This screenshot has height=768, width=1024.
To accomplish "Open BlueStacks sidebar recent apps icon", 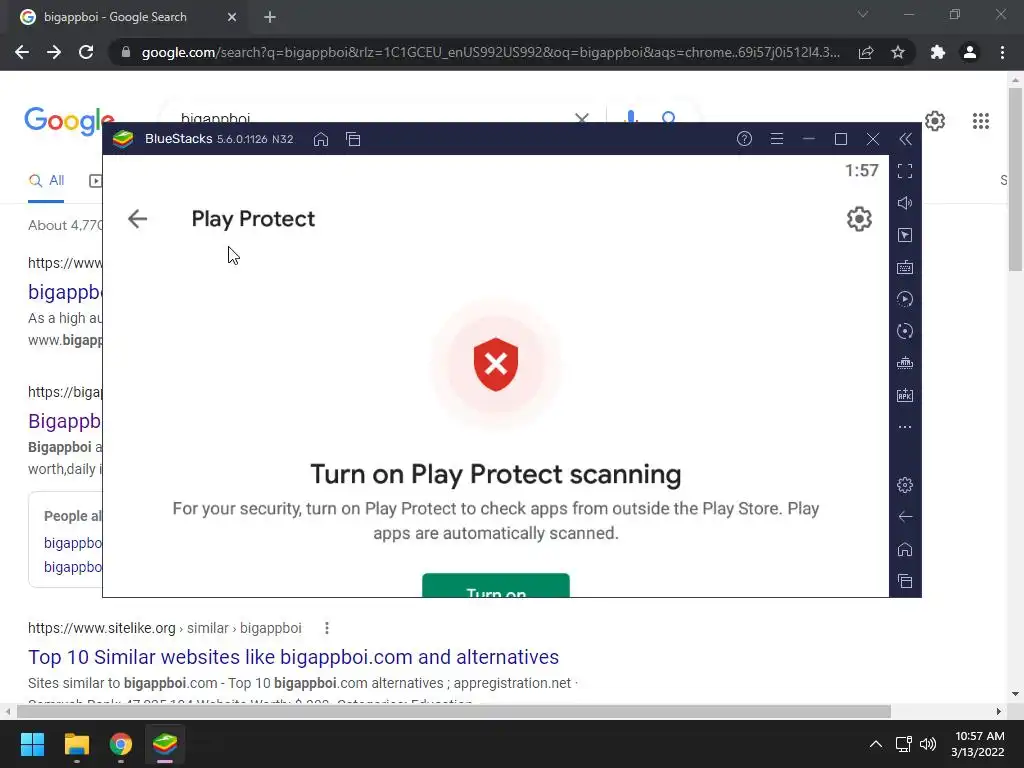I will point(904,581).
